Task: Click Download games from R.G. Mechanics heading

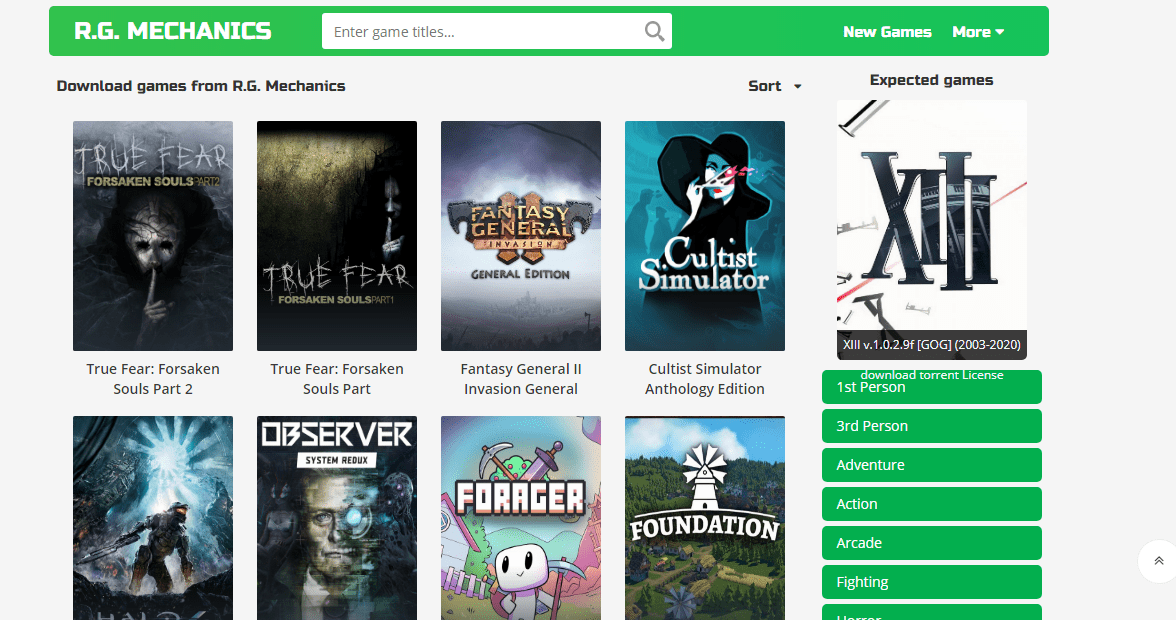Action: pyautogui.click(x=201, y=86)
